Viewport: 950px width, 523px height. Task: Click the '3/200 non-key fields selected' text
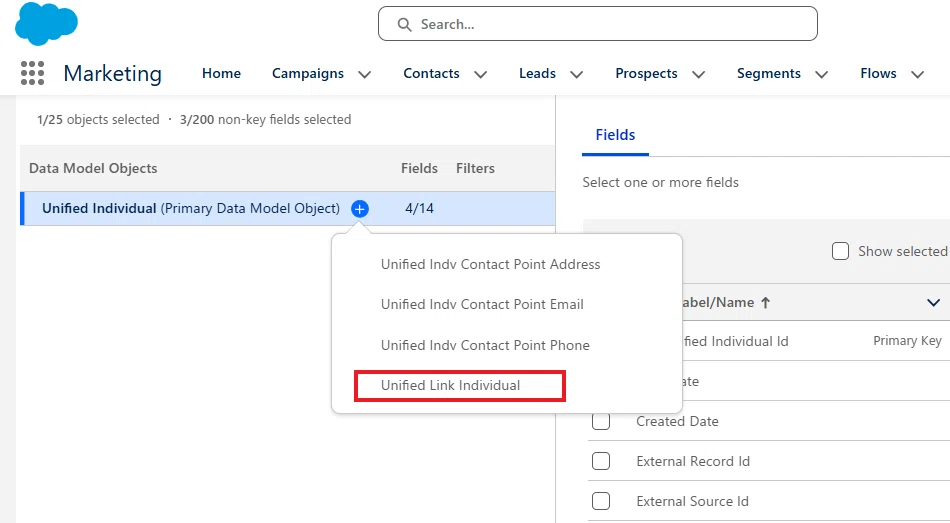click(x=265, y=119)
